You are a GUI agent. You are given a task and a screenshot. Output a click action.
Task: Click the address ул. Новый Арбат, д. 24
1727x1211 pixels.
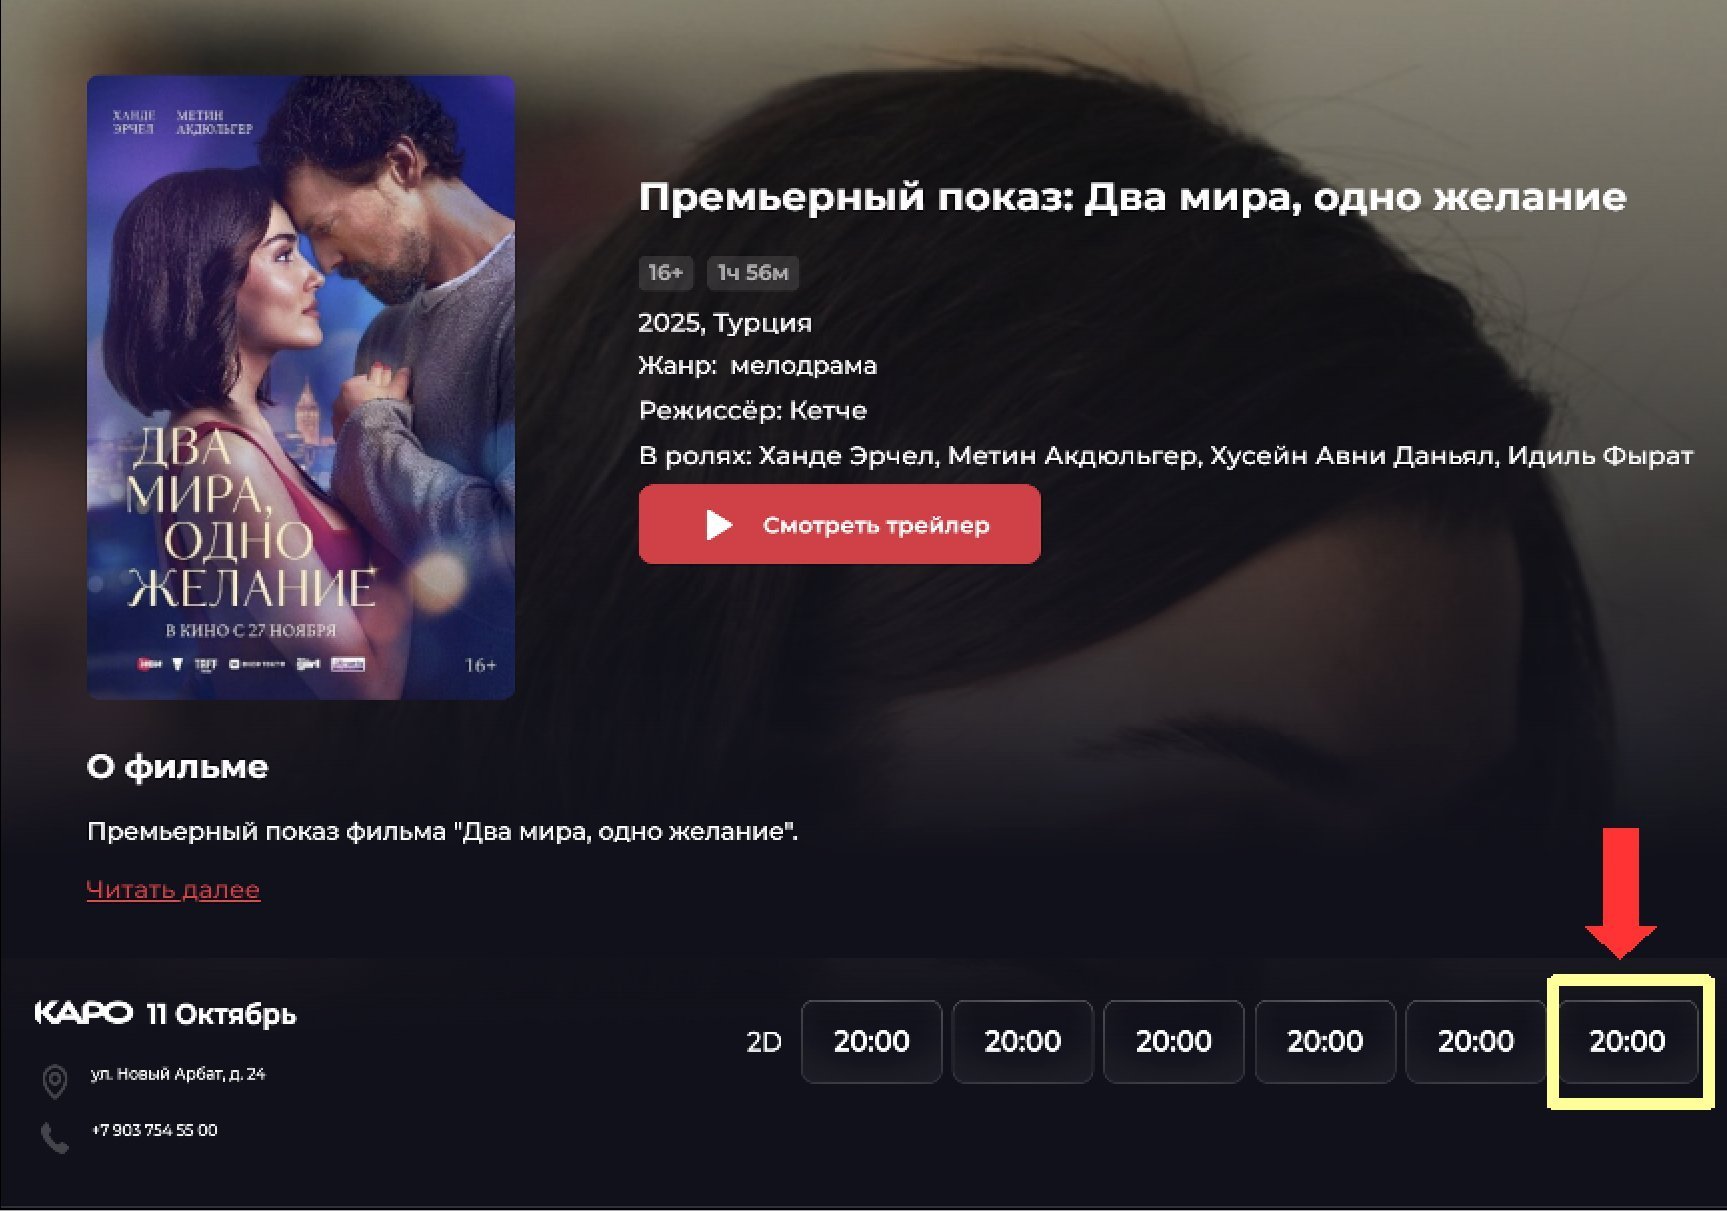pyautogui.click(x=178, y=1074)
